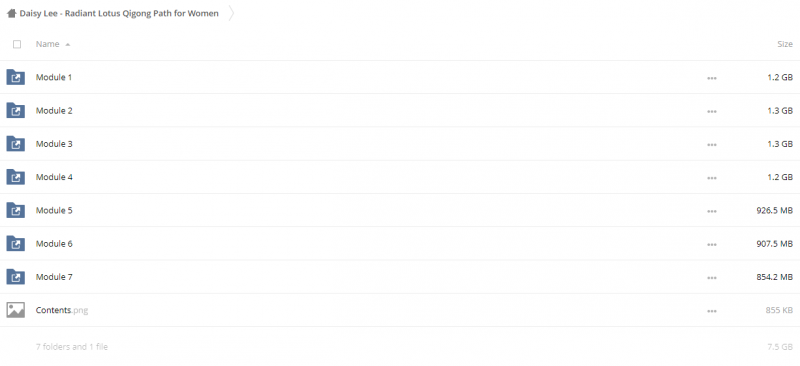Sort the list by Size
This screenshot has height=366, width=800.
point(785,44)
